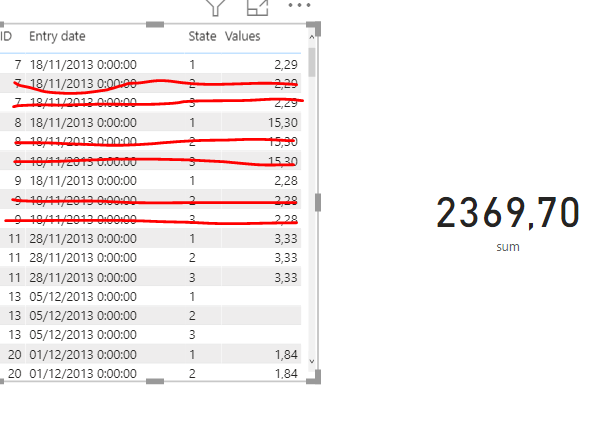The image size is (610, 428).
Task: Click value 3,33 in ID 11 state 3 row
Action: [286, 277]
